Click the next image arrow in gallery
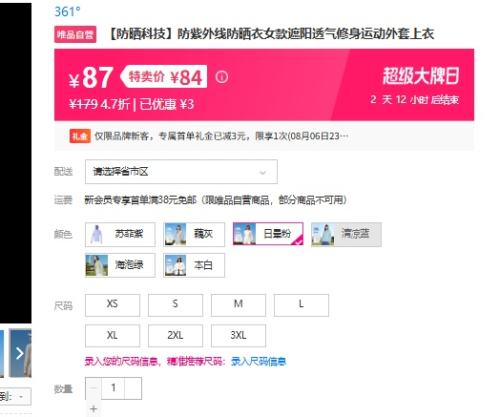 [20, 353]
